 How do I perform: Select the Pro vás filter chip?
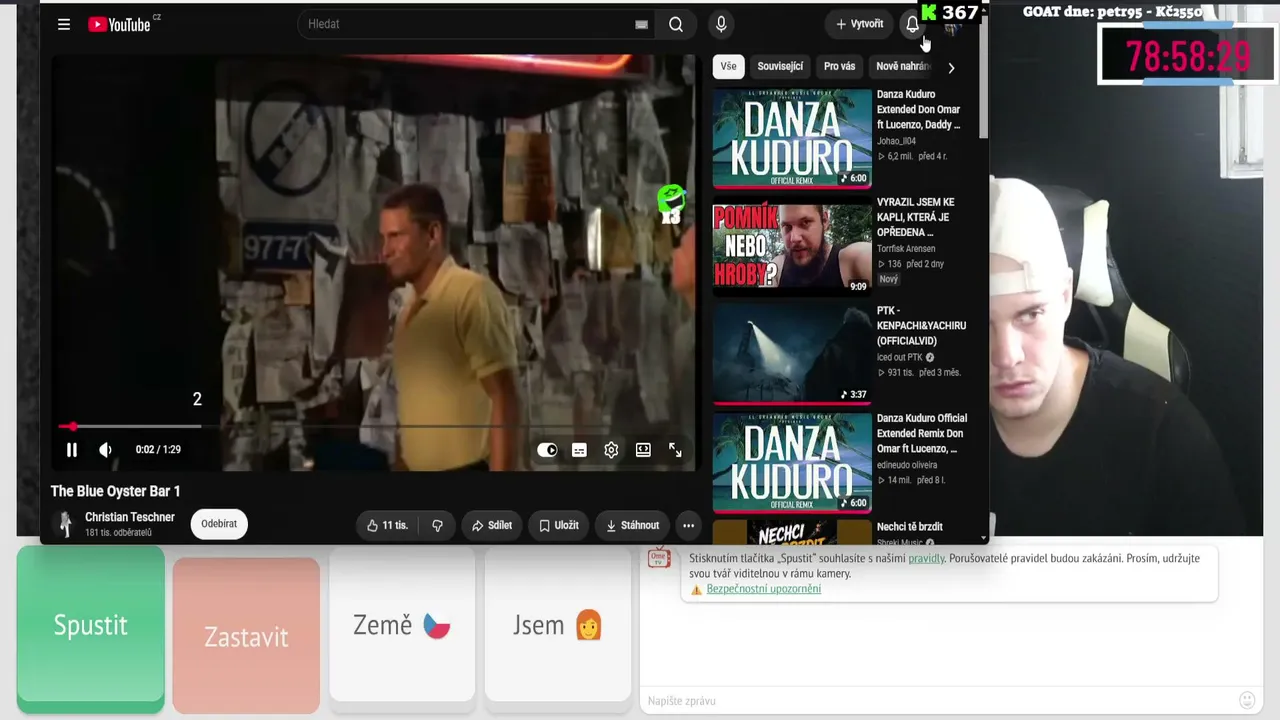click(x=839, y=66)
